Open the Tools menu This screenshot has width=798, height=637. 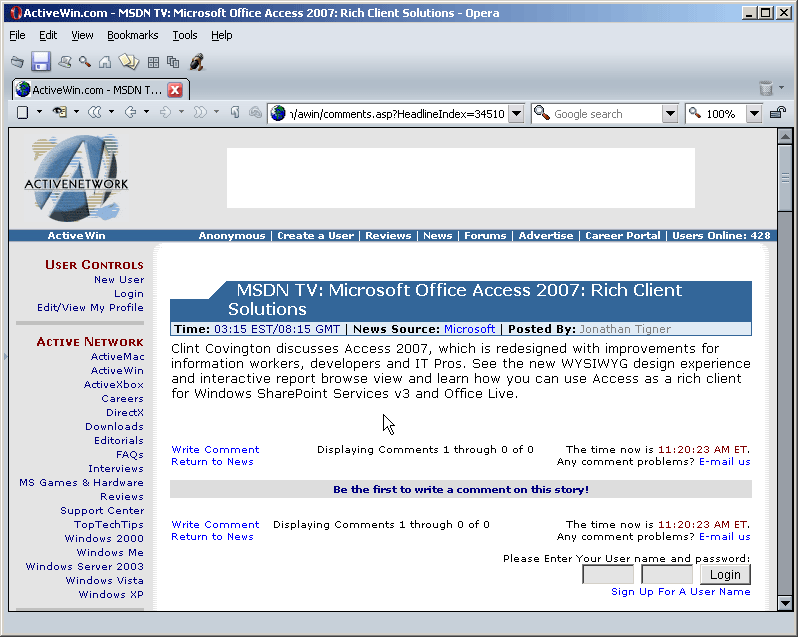pyautogui.click(x=185, y=35)
